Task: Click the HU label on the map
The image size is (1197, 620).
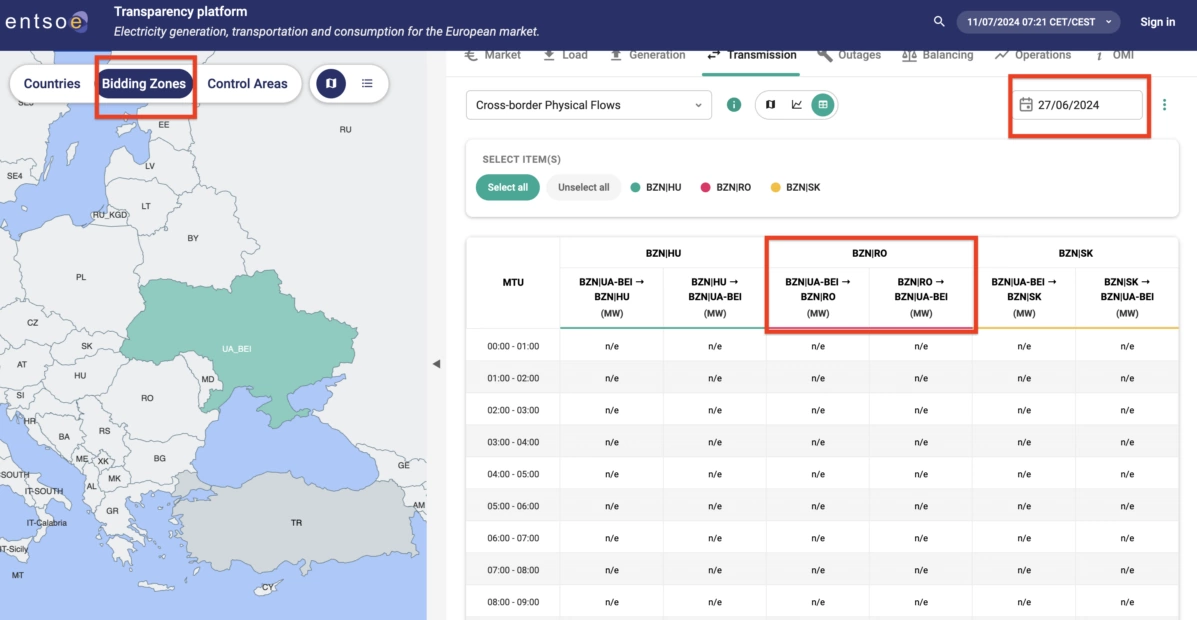Action: pos(80,375)
